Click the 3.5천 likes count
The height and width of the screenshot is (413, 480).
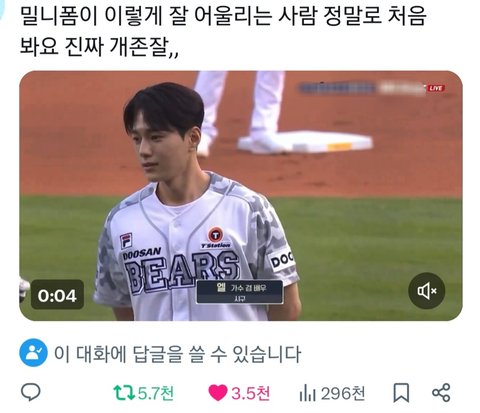tap(250, 393)
